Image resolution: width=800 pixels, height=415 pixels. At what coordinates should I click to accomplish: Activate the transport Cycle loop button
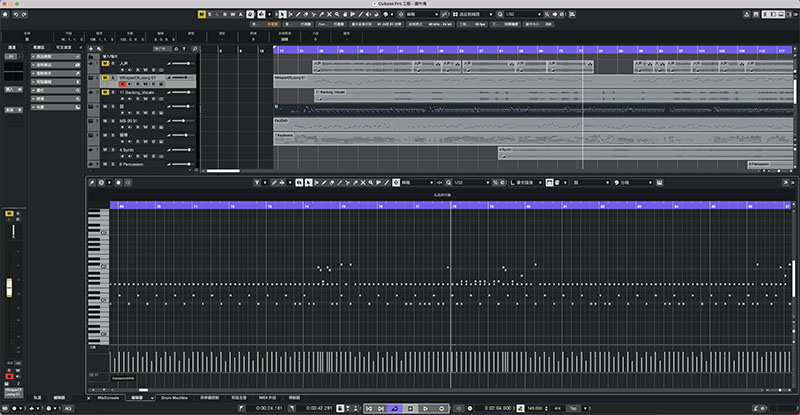coord(394,408)
